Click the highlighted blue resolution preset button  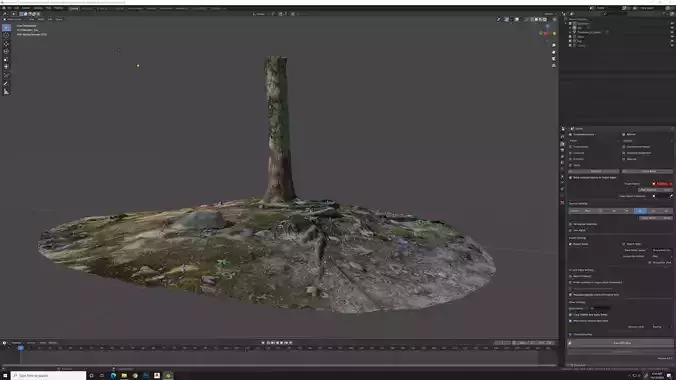click(x=640, y=211)
